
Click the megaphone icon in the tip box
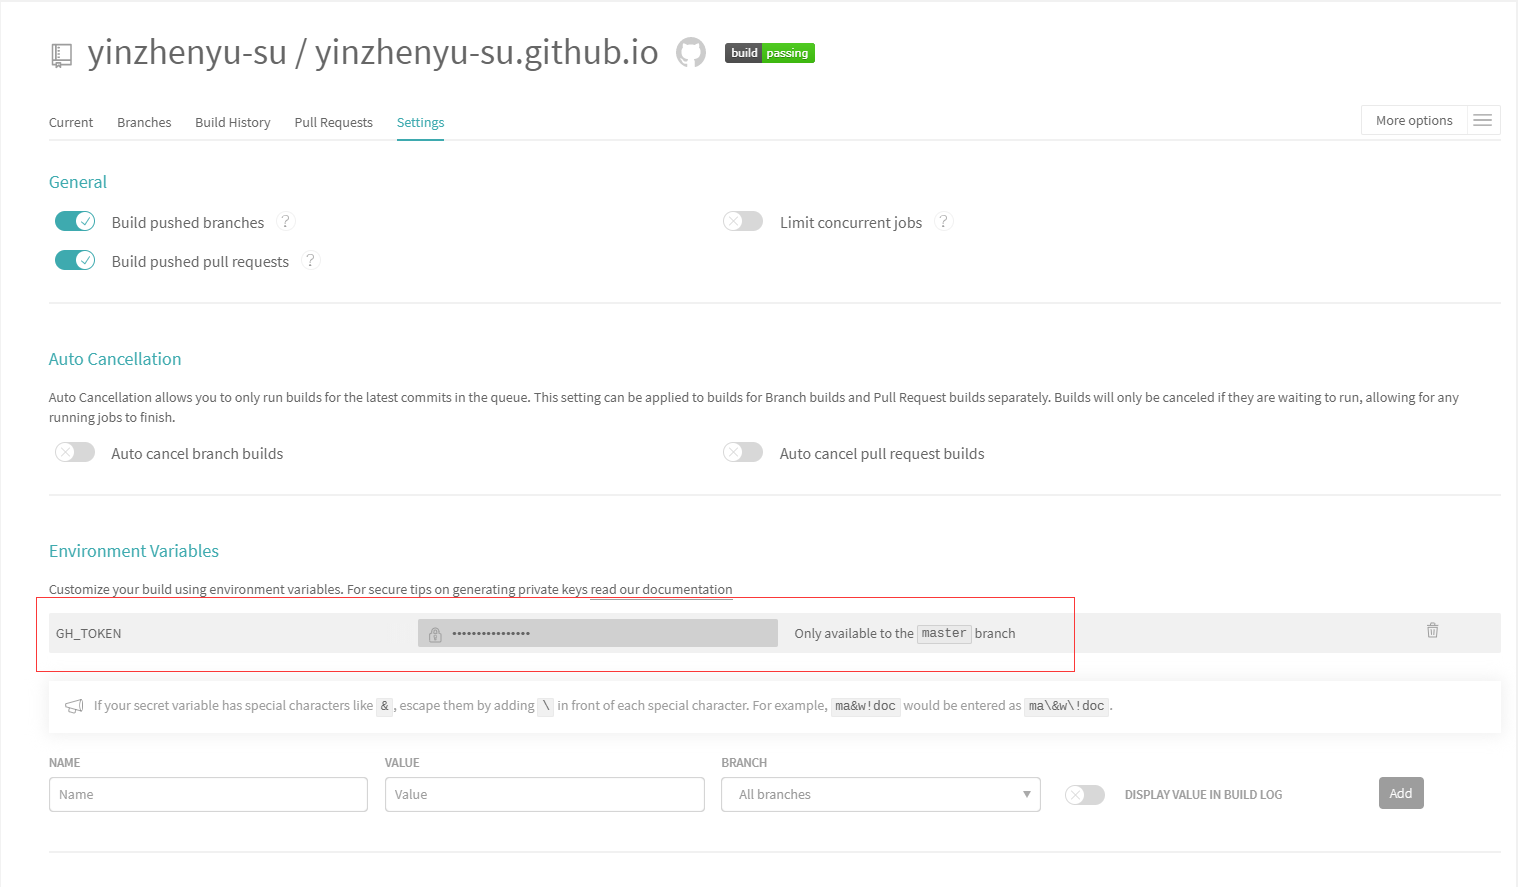click(74, 706)
